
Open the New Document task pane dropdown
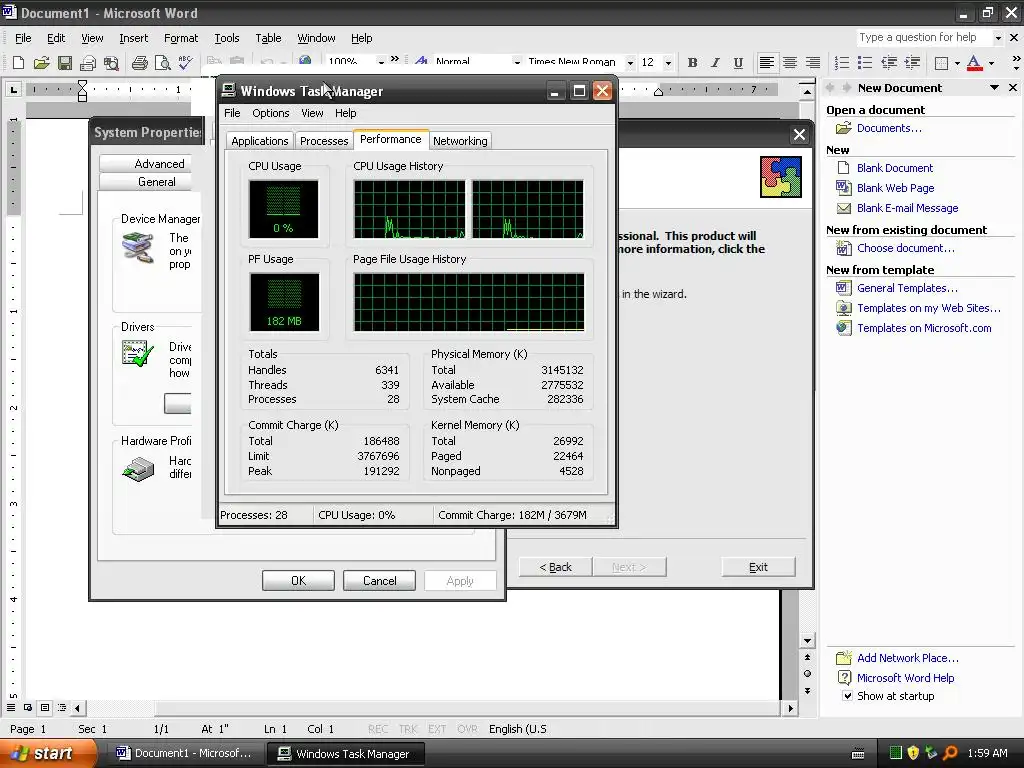pyautogui.click(x=994, y=88)
